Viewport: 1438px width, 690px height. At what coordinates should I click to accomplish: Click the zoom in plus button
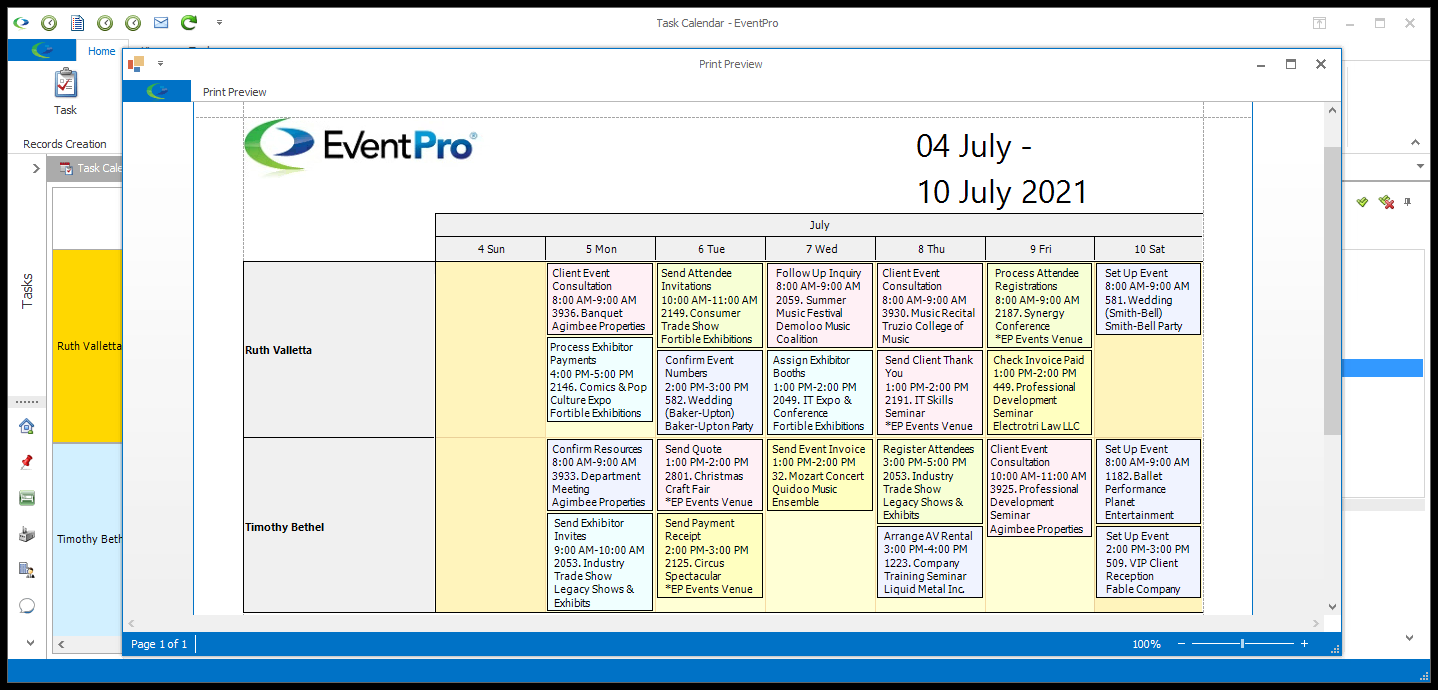[x=1304, y=644]
